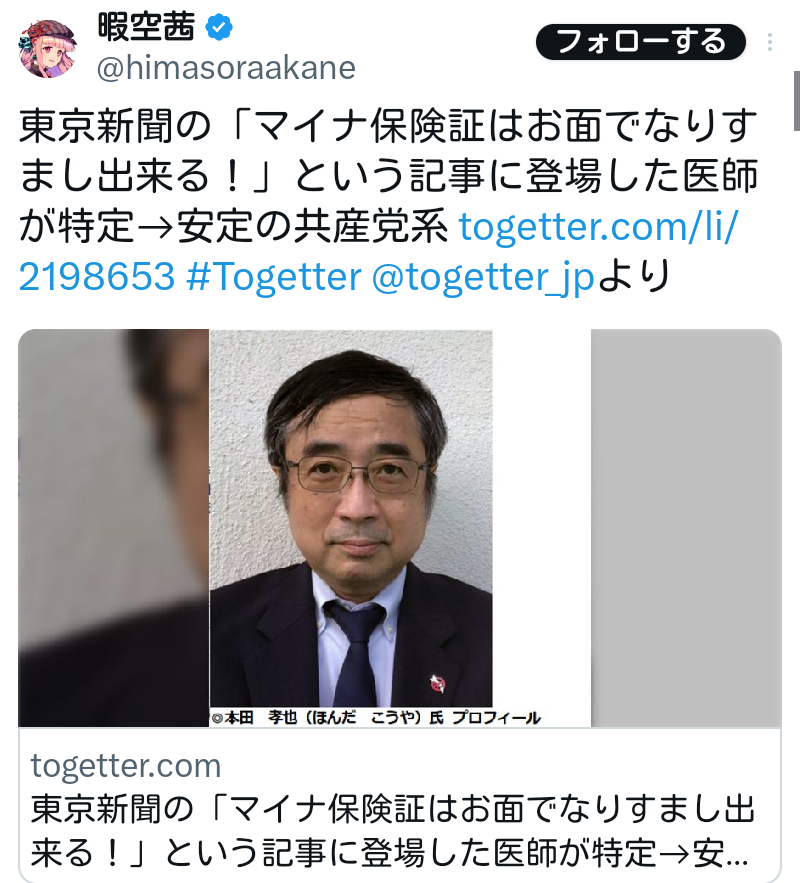Click the portrait photo in link card
The image size is (800, 883).
(351, 518)
